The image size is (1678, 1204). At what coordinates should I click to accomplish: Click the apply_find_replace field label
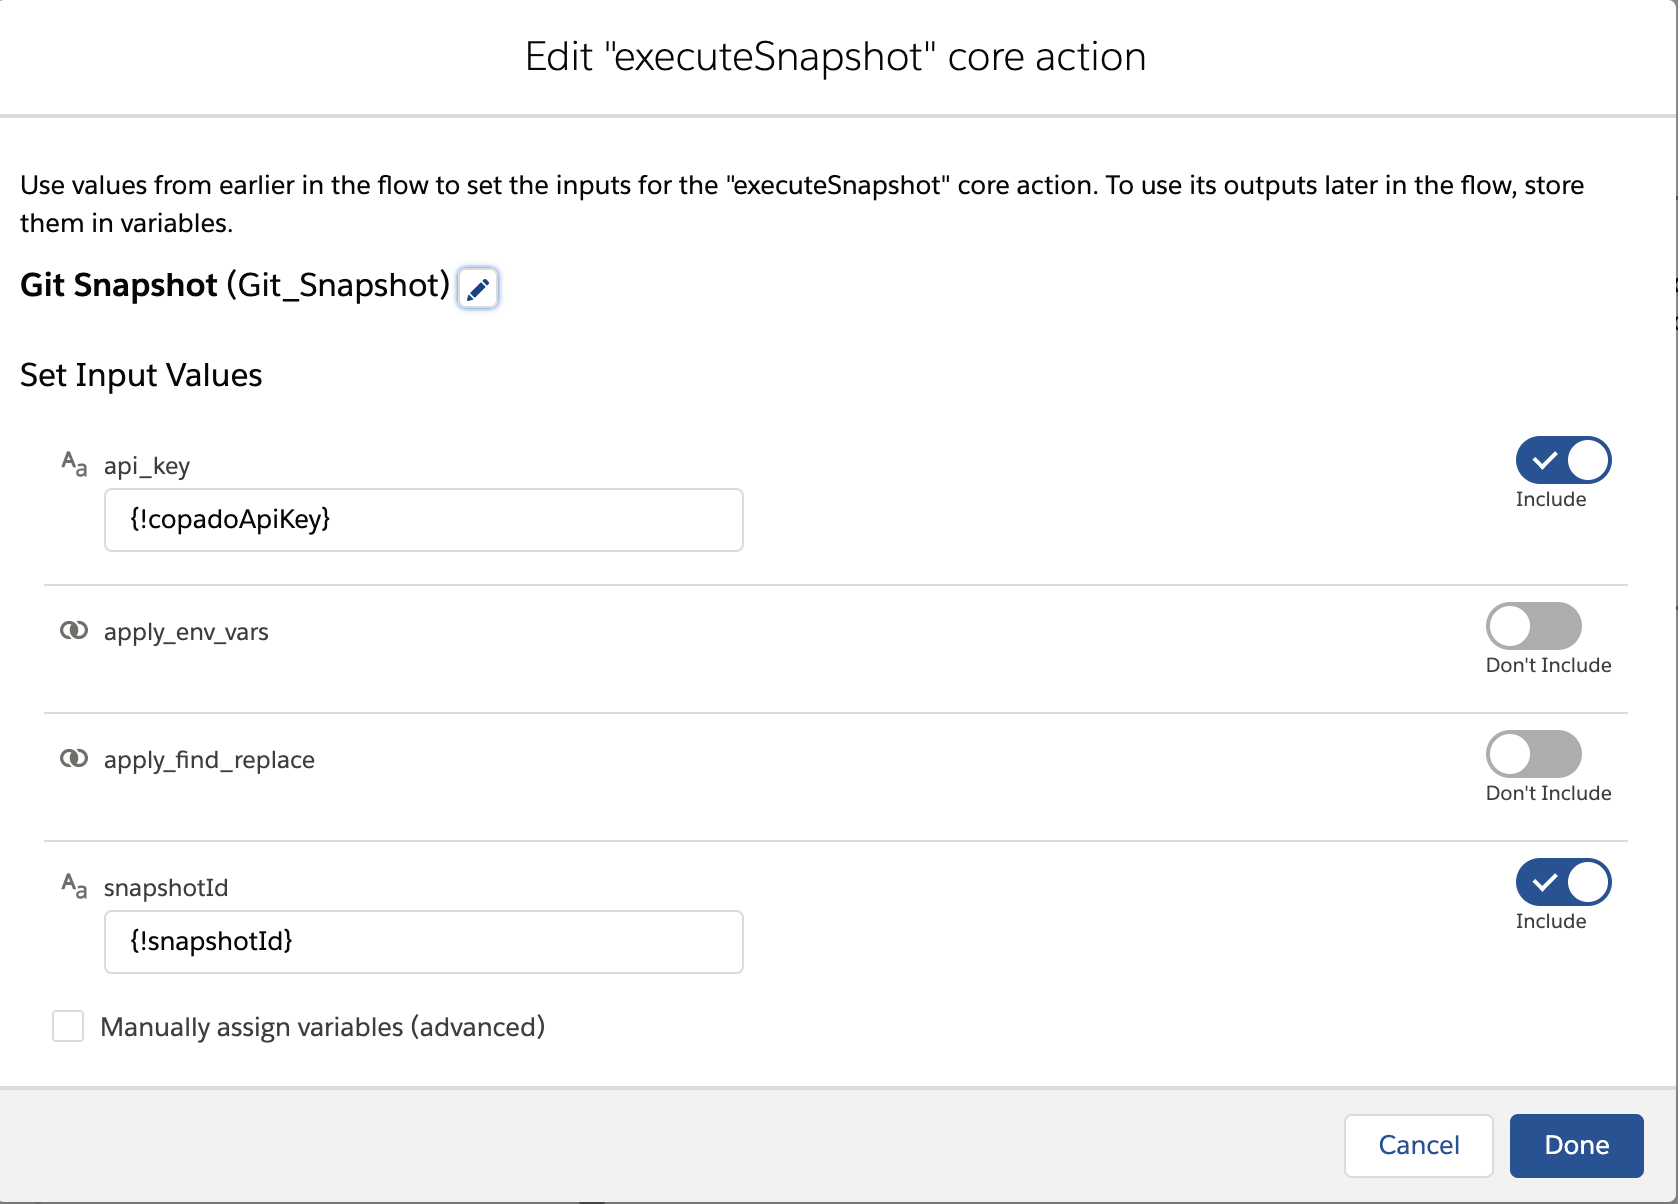click(209, 760)
